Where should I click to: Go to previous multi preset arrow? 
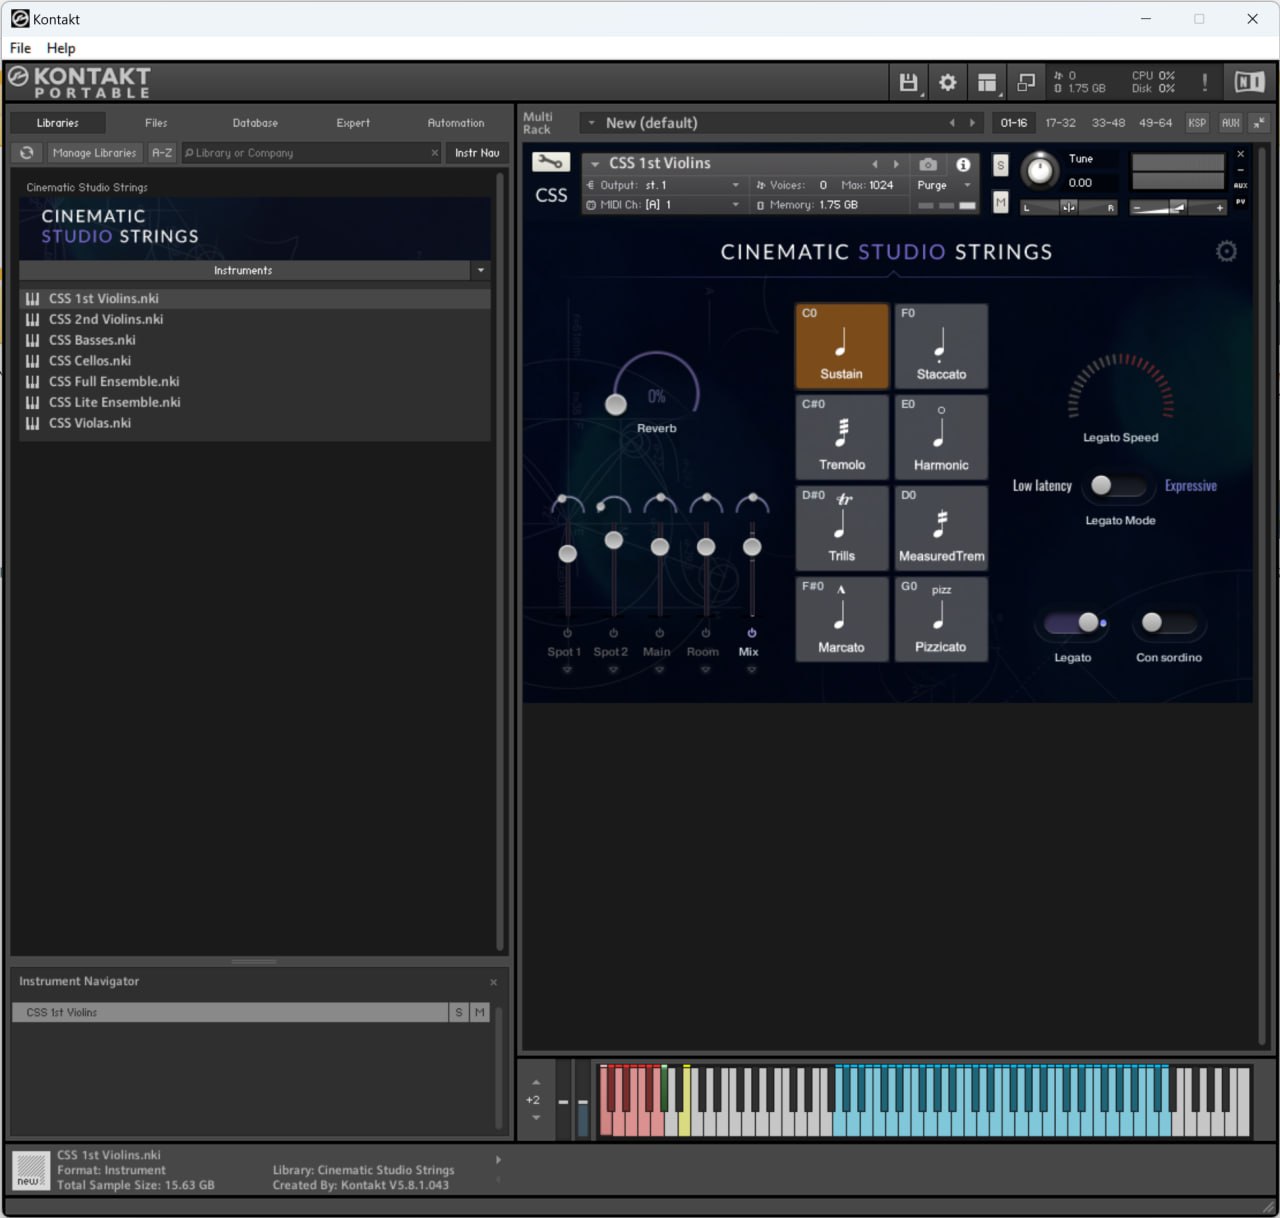pyautogui.click(x=952, y=123)
